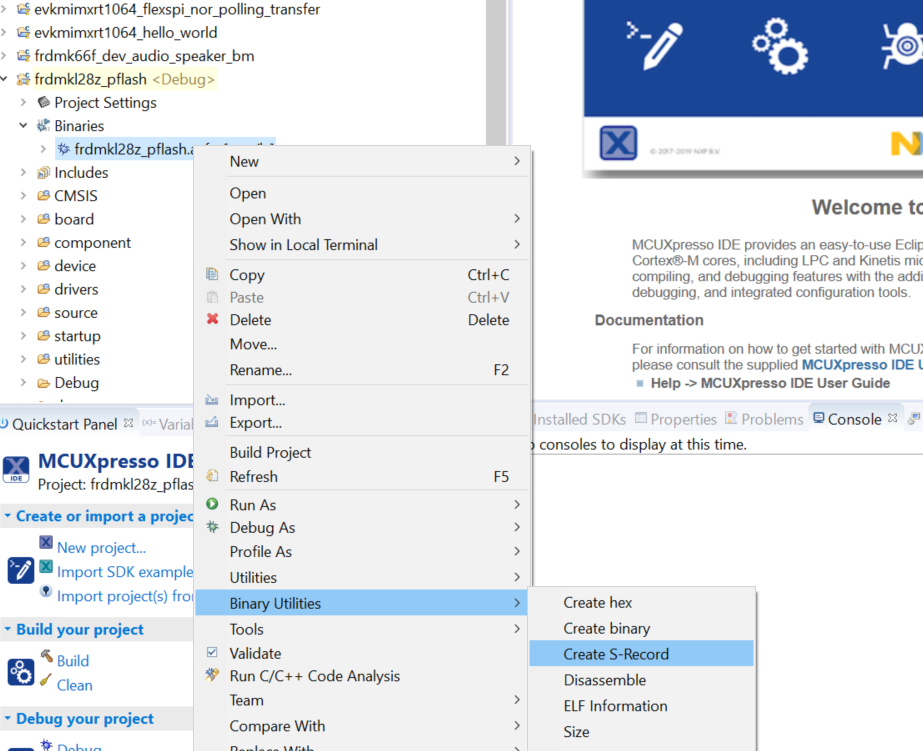Click the gears icon in Welcome banner
The height and width of the screenshot is (751, 923).
coord(780,46)
